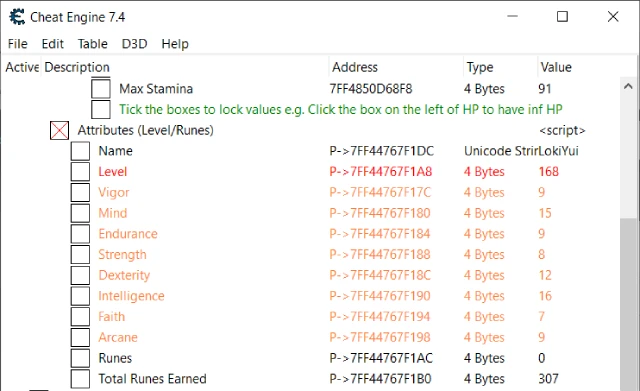Screen dimensions: 640x391
Task: Lock the Strength value checkbox
Action: click(80, 255)
